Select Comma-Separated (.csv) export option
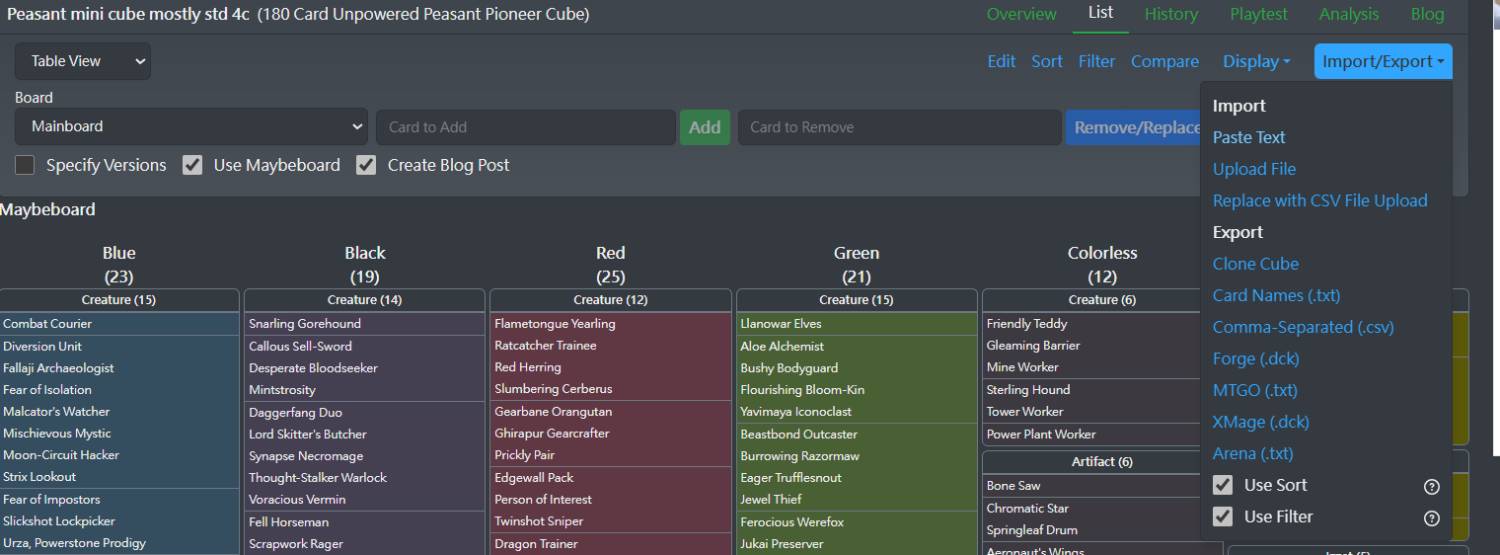Viewport: 1500px width, 555px height. coord(1302,327)
